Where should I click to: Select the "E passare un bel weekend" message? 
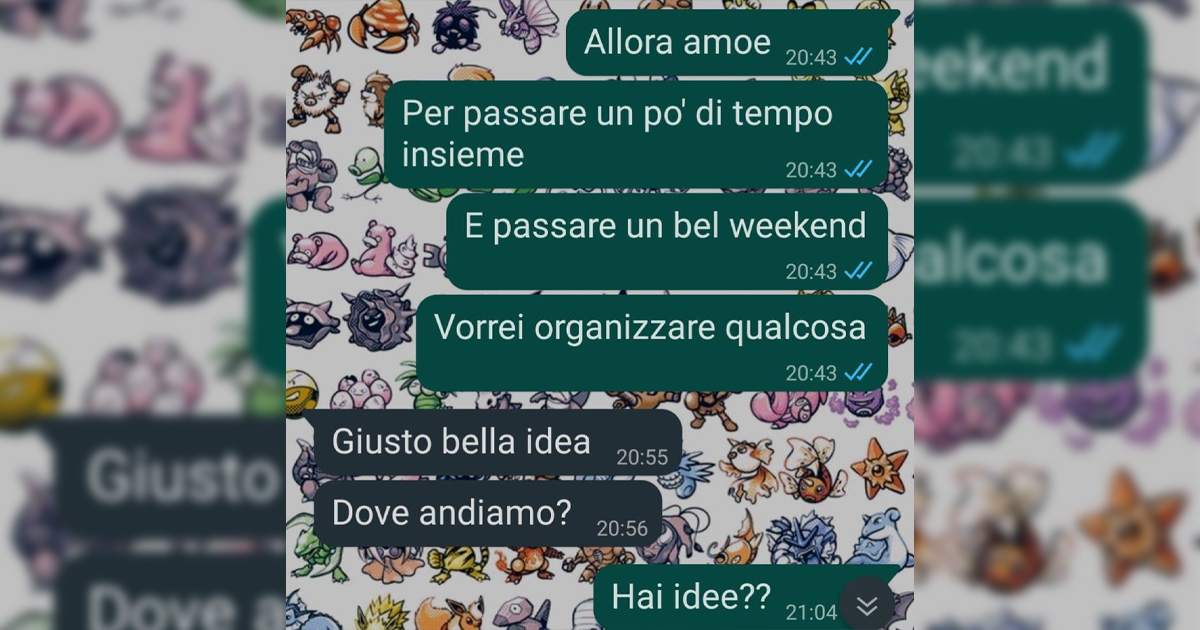(x=667, y=242)
